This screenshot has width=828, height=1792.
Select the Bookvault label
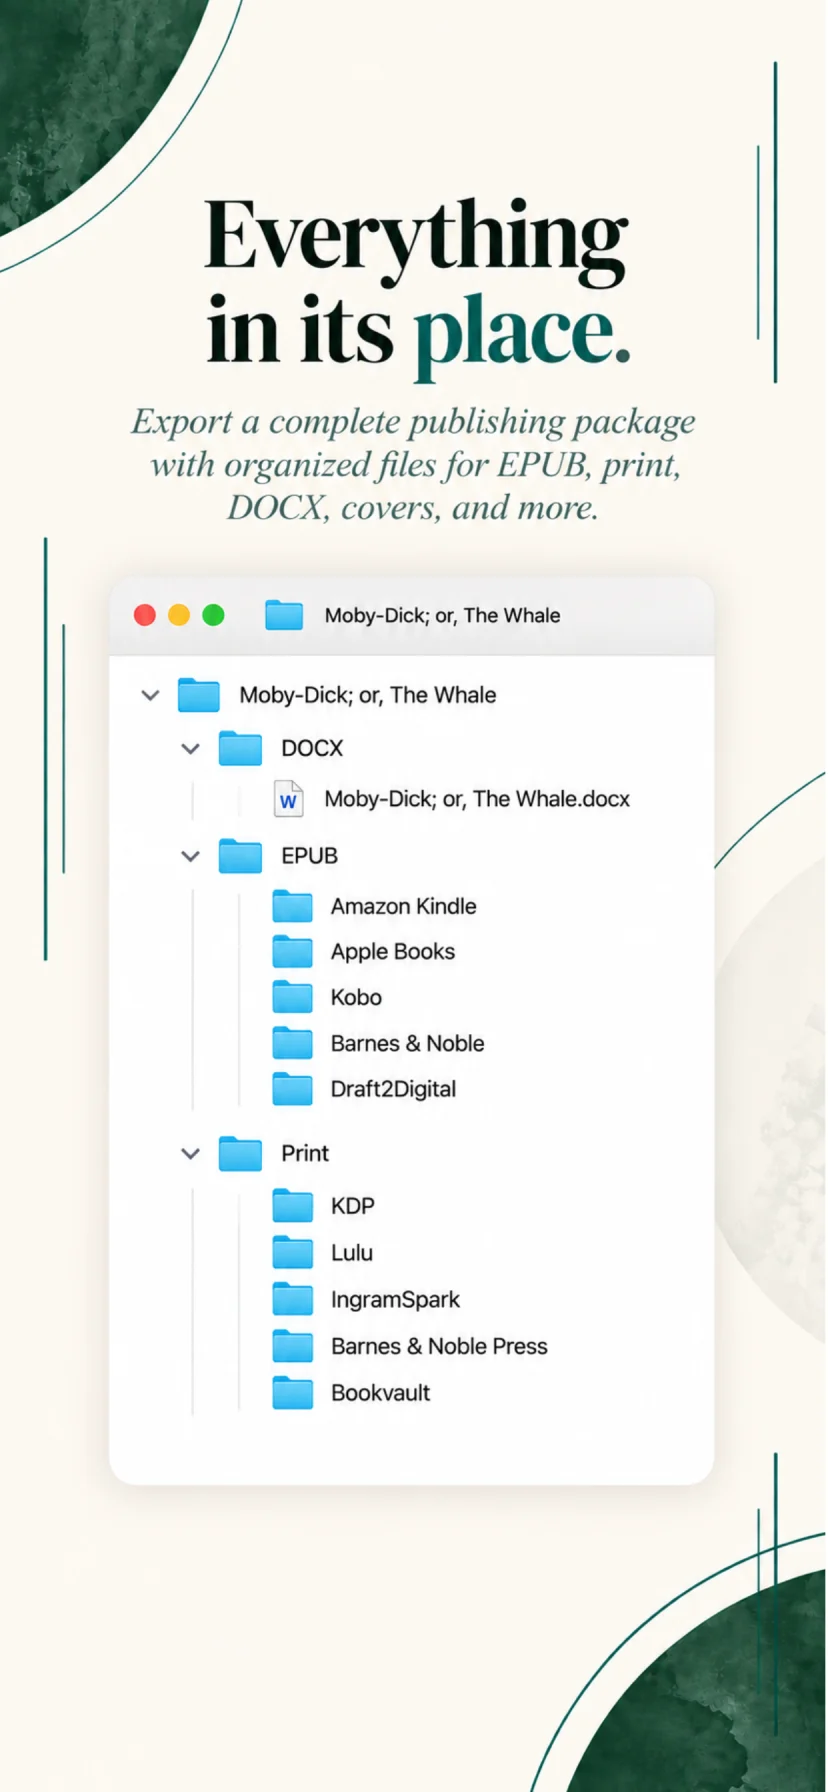(381, 1393)
